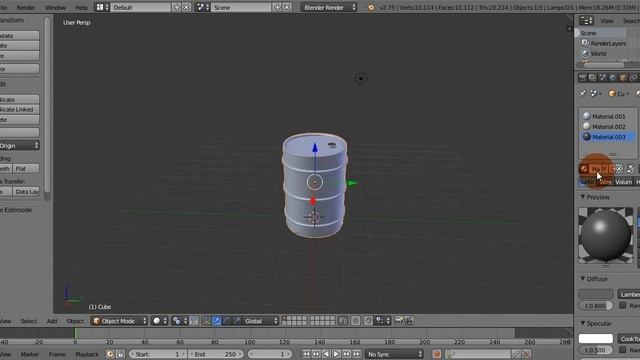640x360 pixels.
Task: Click the white specular color swatch
Action: pyautogui.click(x=596, y=338)
